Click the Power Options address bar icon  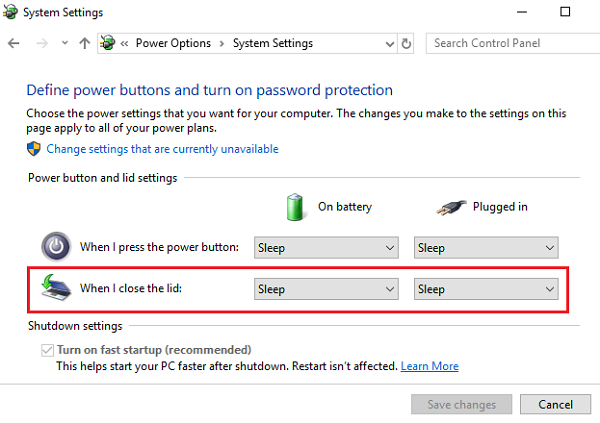[x=107, y=43]
